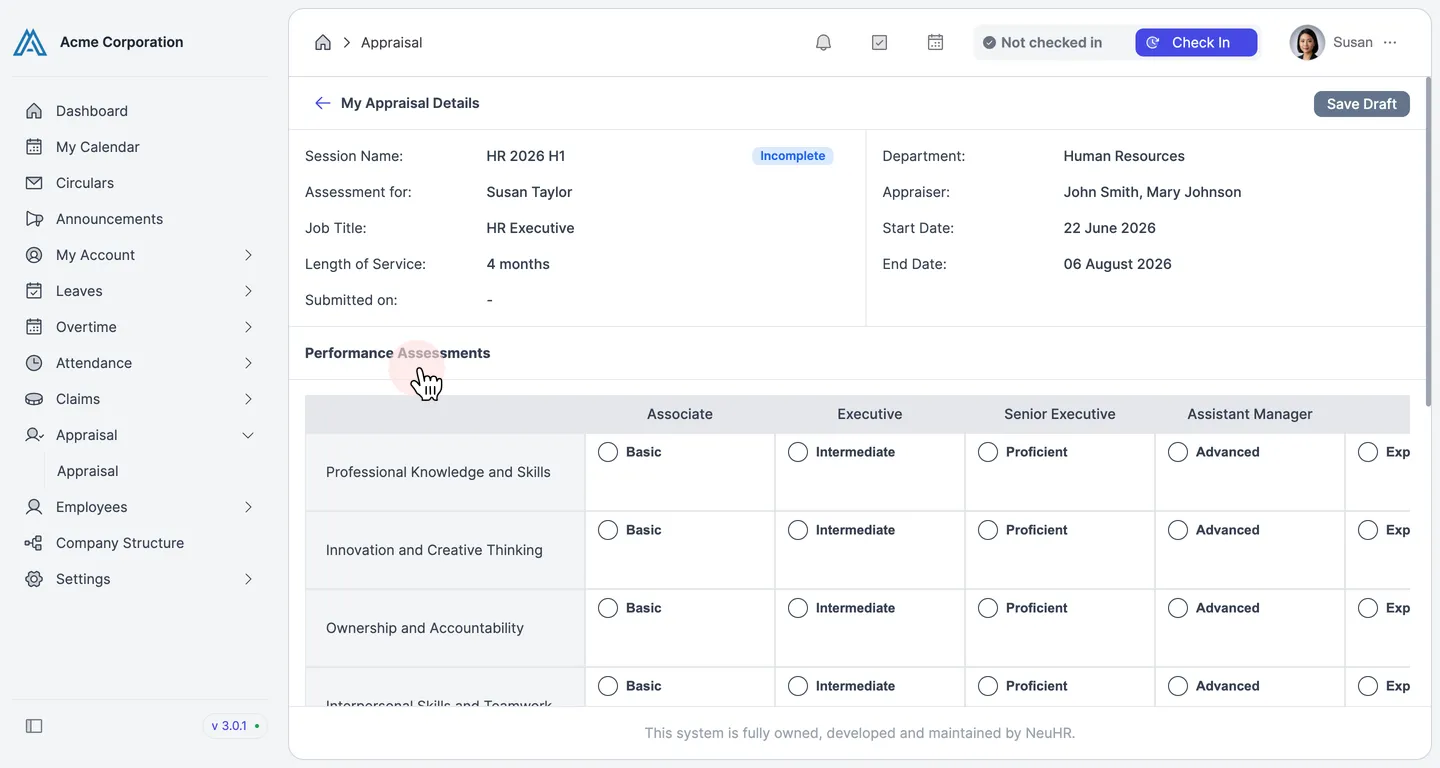Click the Announcements megaphone icon
This screenshot has width=1440, height=768.
click(x=34, y=219)
